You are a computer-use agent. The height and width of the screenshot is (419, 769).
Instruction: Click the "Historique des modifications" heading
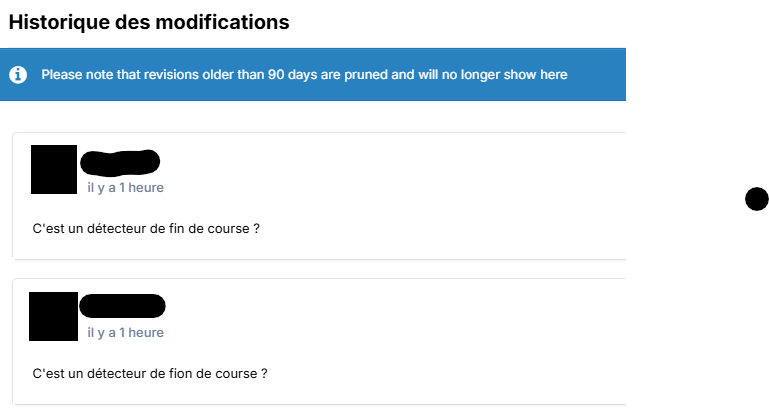point(149,22)
